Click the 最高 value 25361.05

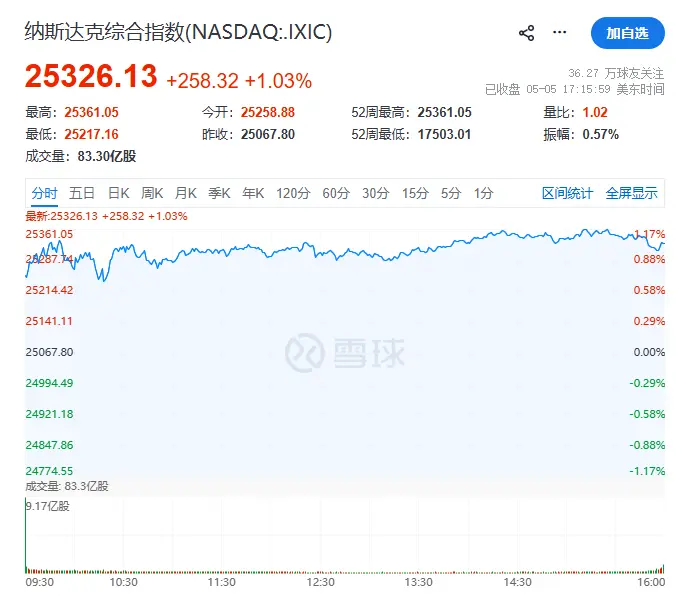point(91,112)
